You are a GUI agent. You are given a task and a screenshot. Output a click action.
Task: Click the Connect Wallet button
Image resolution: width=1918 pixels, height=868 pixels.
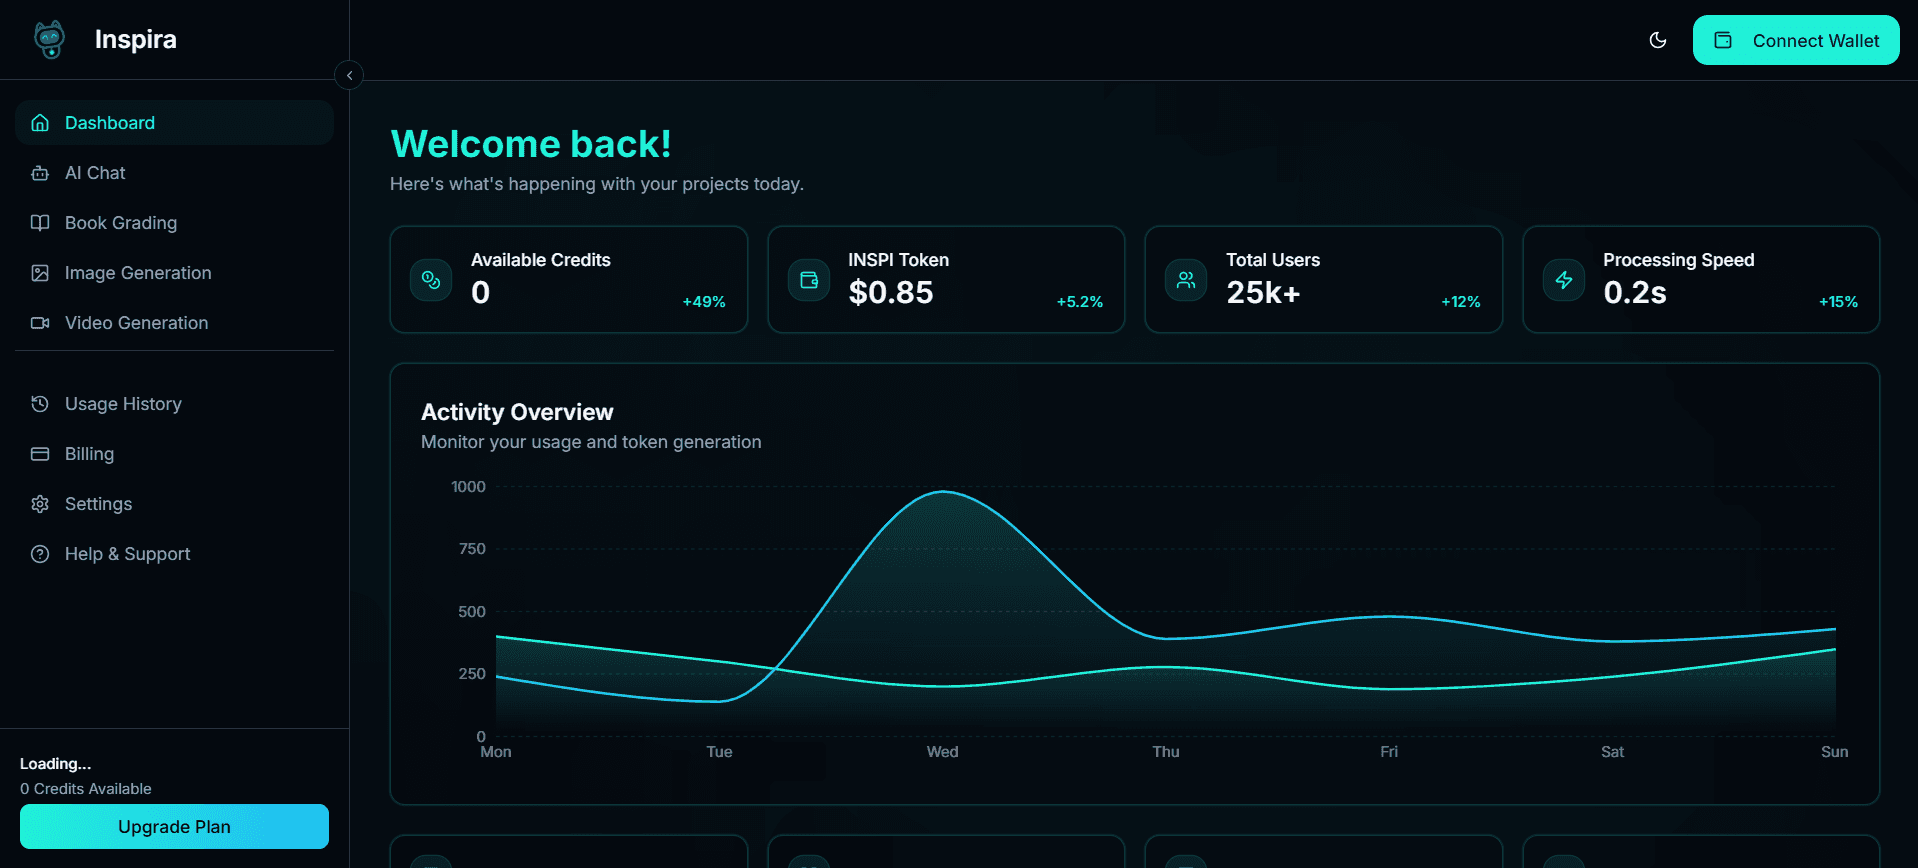click(x=1795, y=40)
